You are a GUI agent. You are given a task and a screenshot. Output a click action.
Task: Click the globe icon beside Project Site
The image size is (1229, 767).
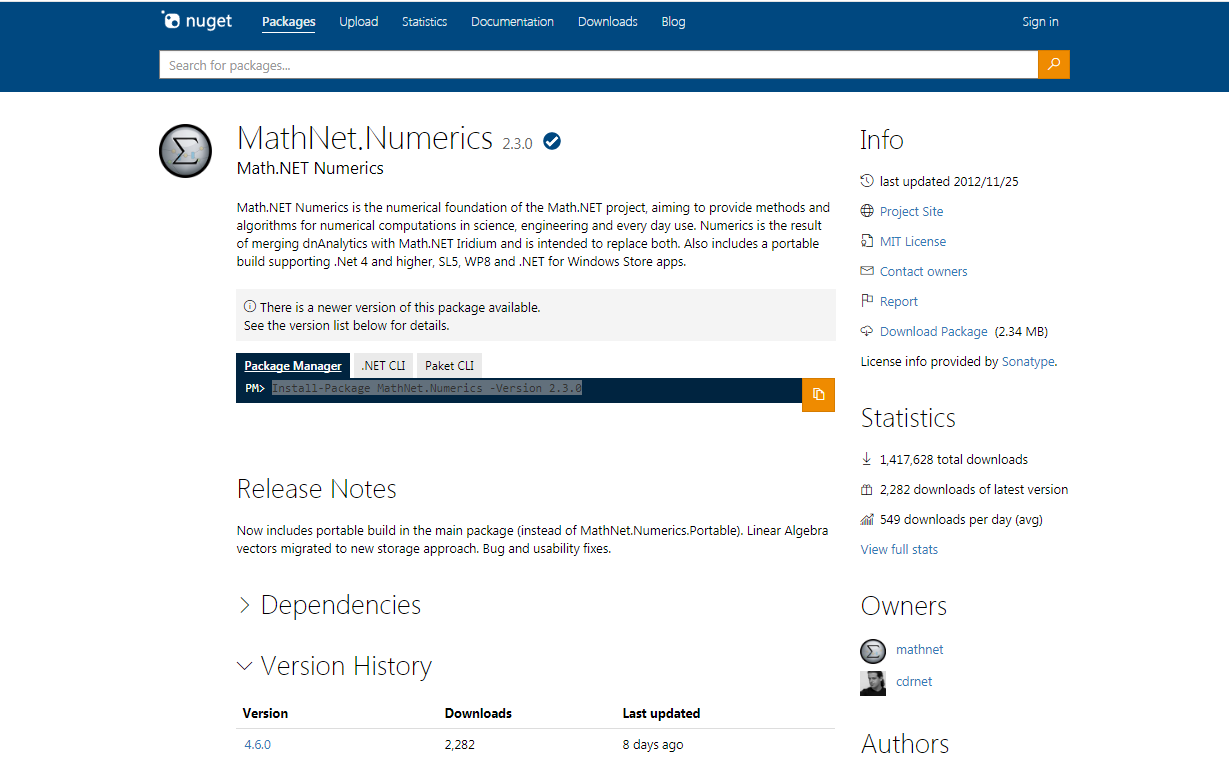[867, 211]
